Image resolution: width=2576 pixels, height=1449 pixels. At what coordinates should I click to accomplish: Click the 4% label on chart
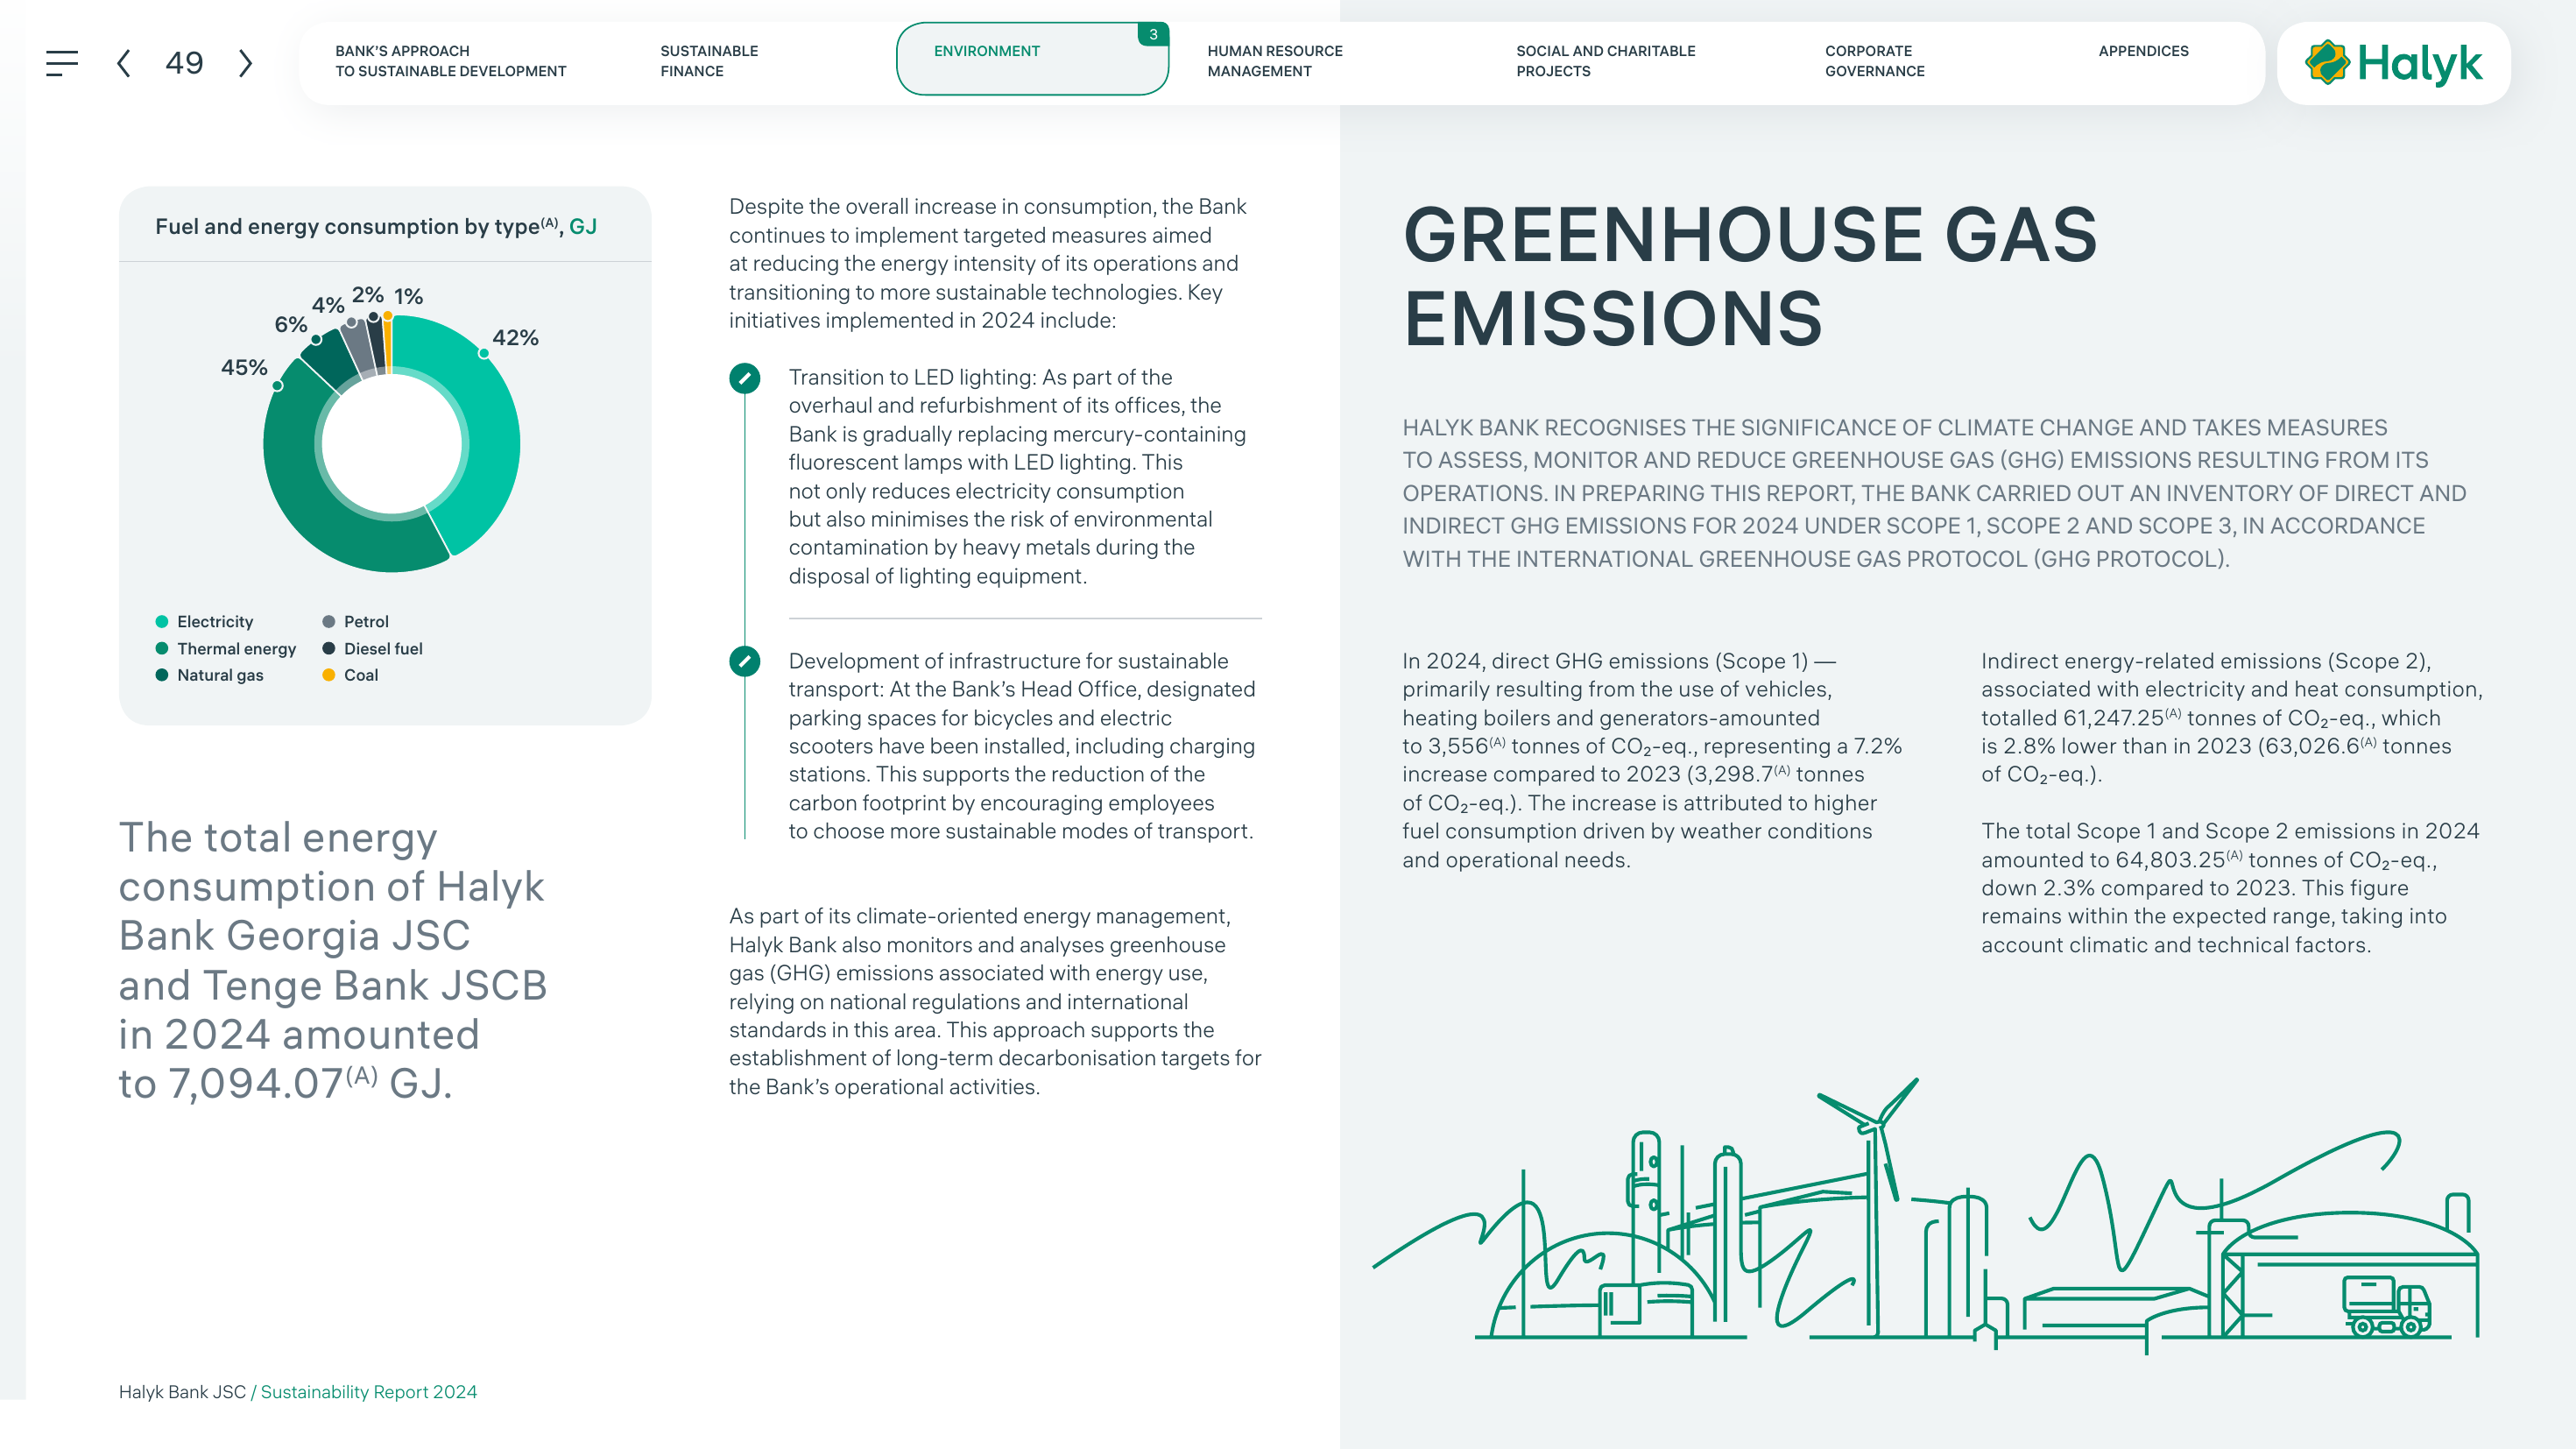(x=328, y=305)
